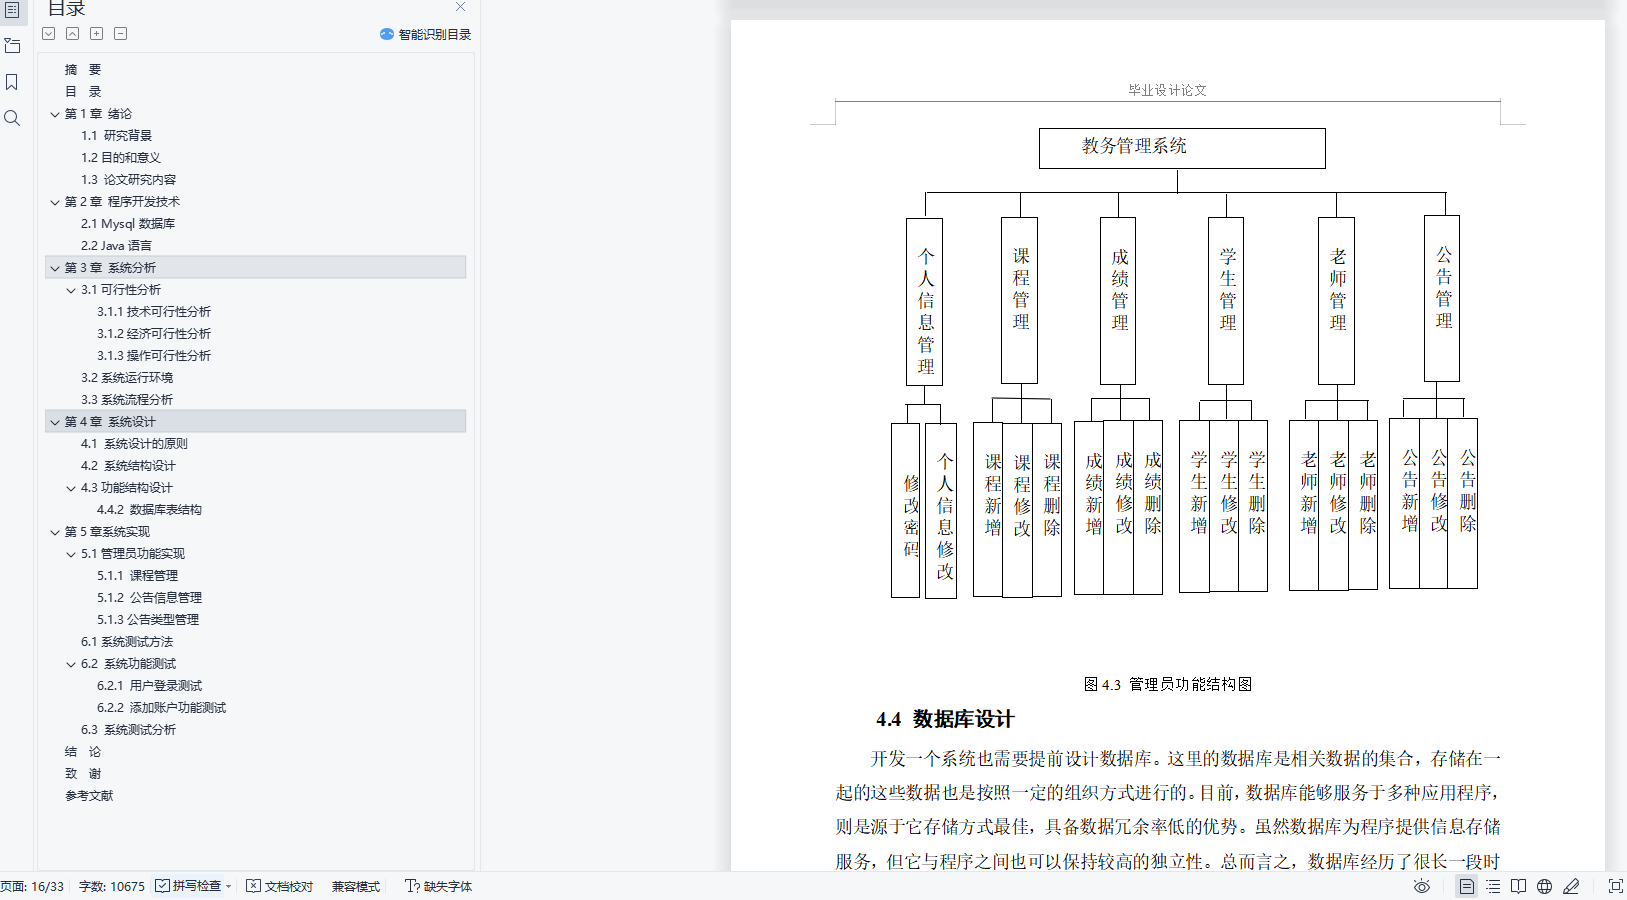Go to 1.2 目的和意义
1627x900 pixels.
click(121, 158)
